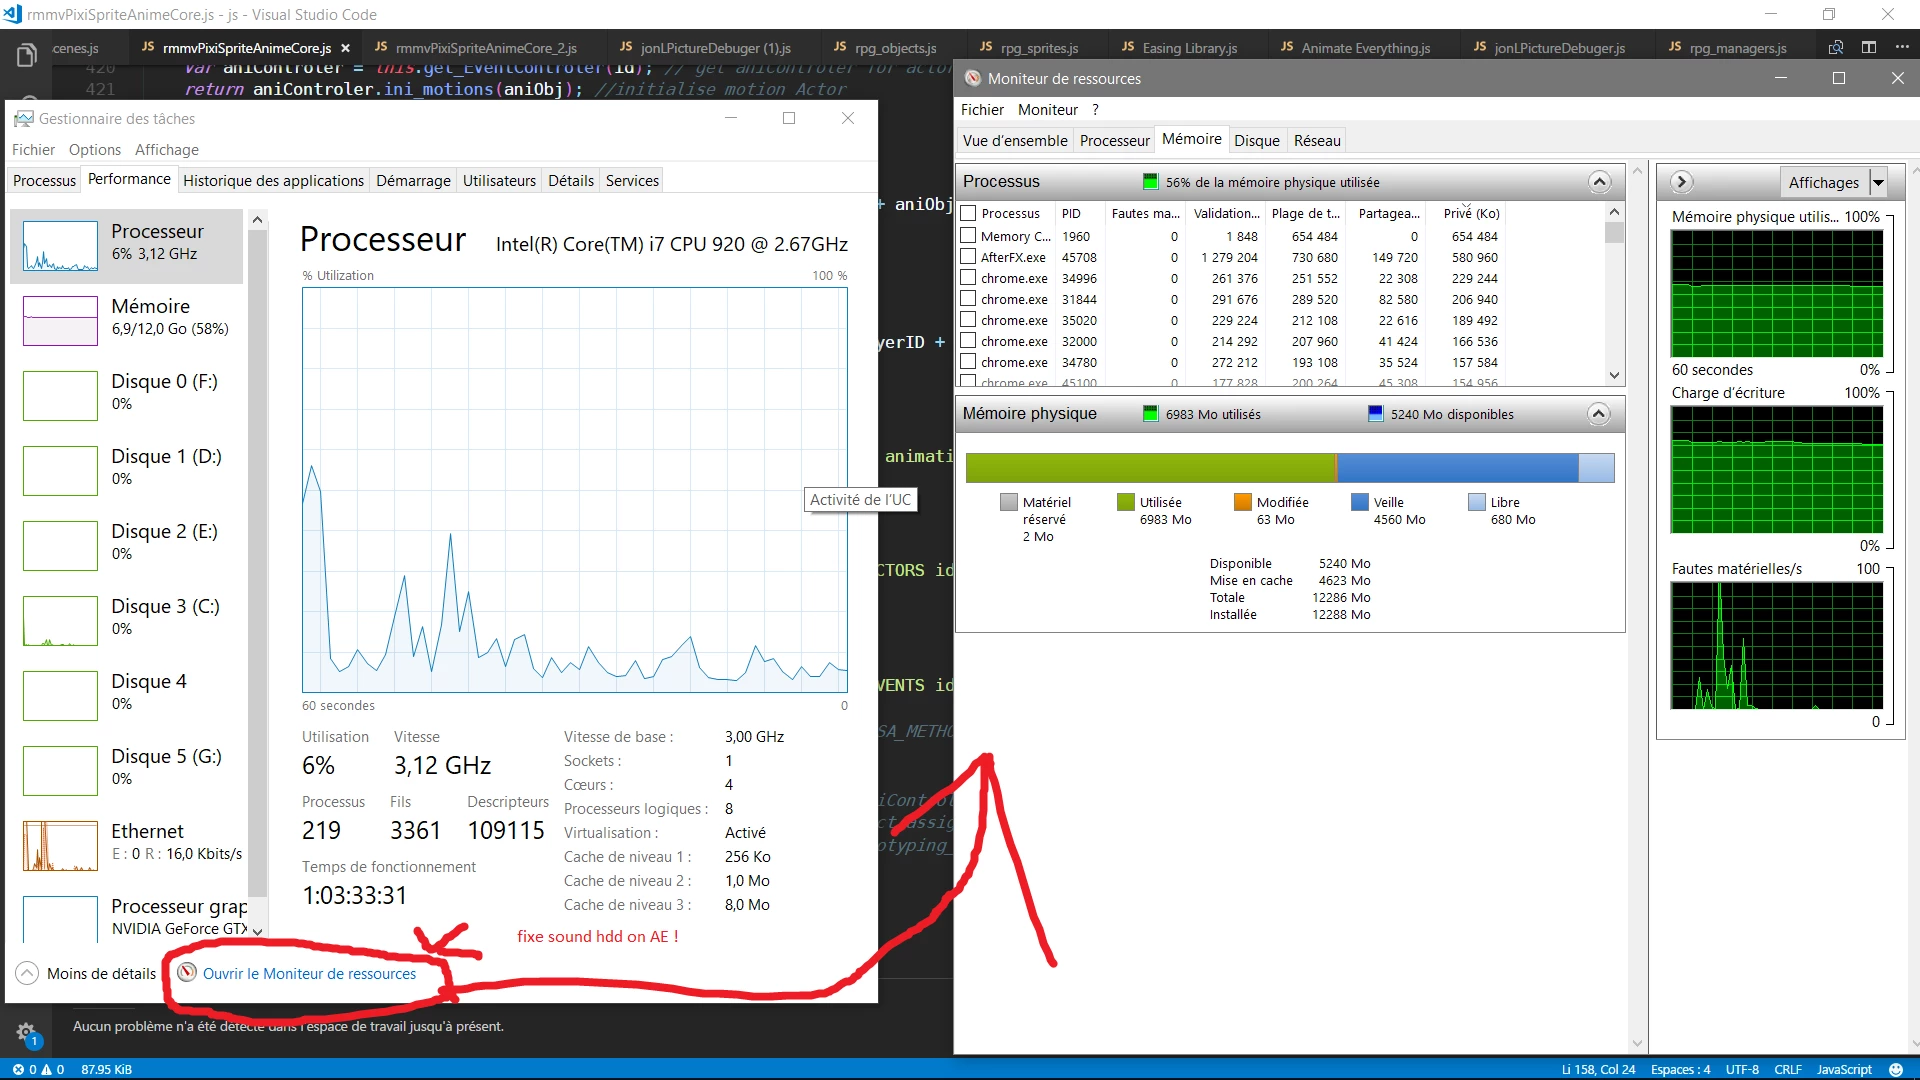Image resolution: width=1920 pixels, height=1080 pixels.
Task: Collapse the Mémoire physique section
Action: (x=1599, y=414)
